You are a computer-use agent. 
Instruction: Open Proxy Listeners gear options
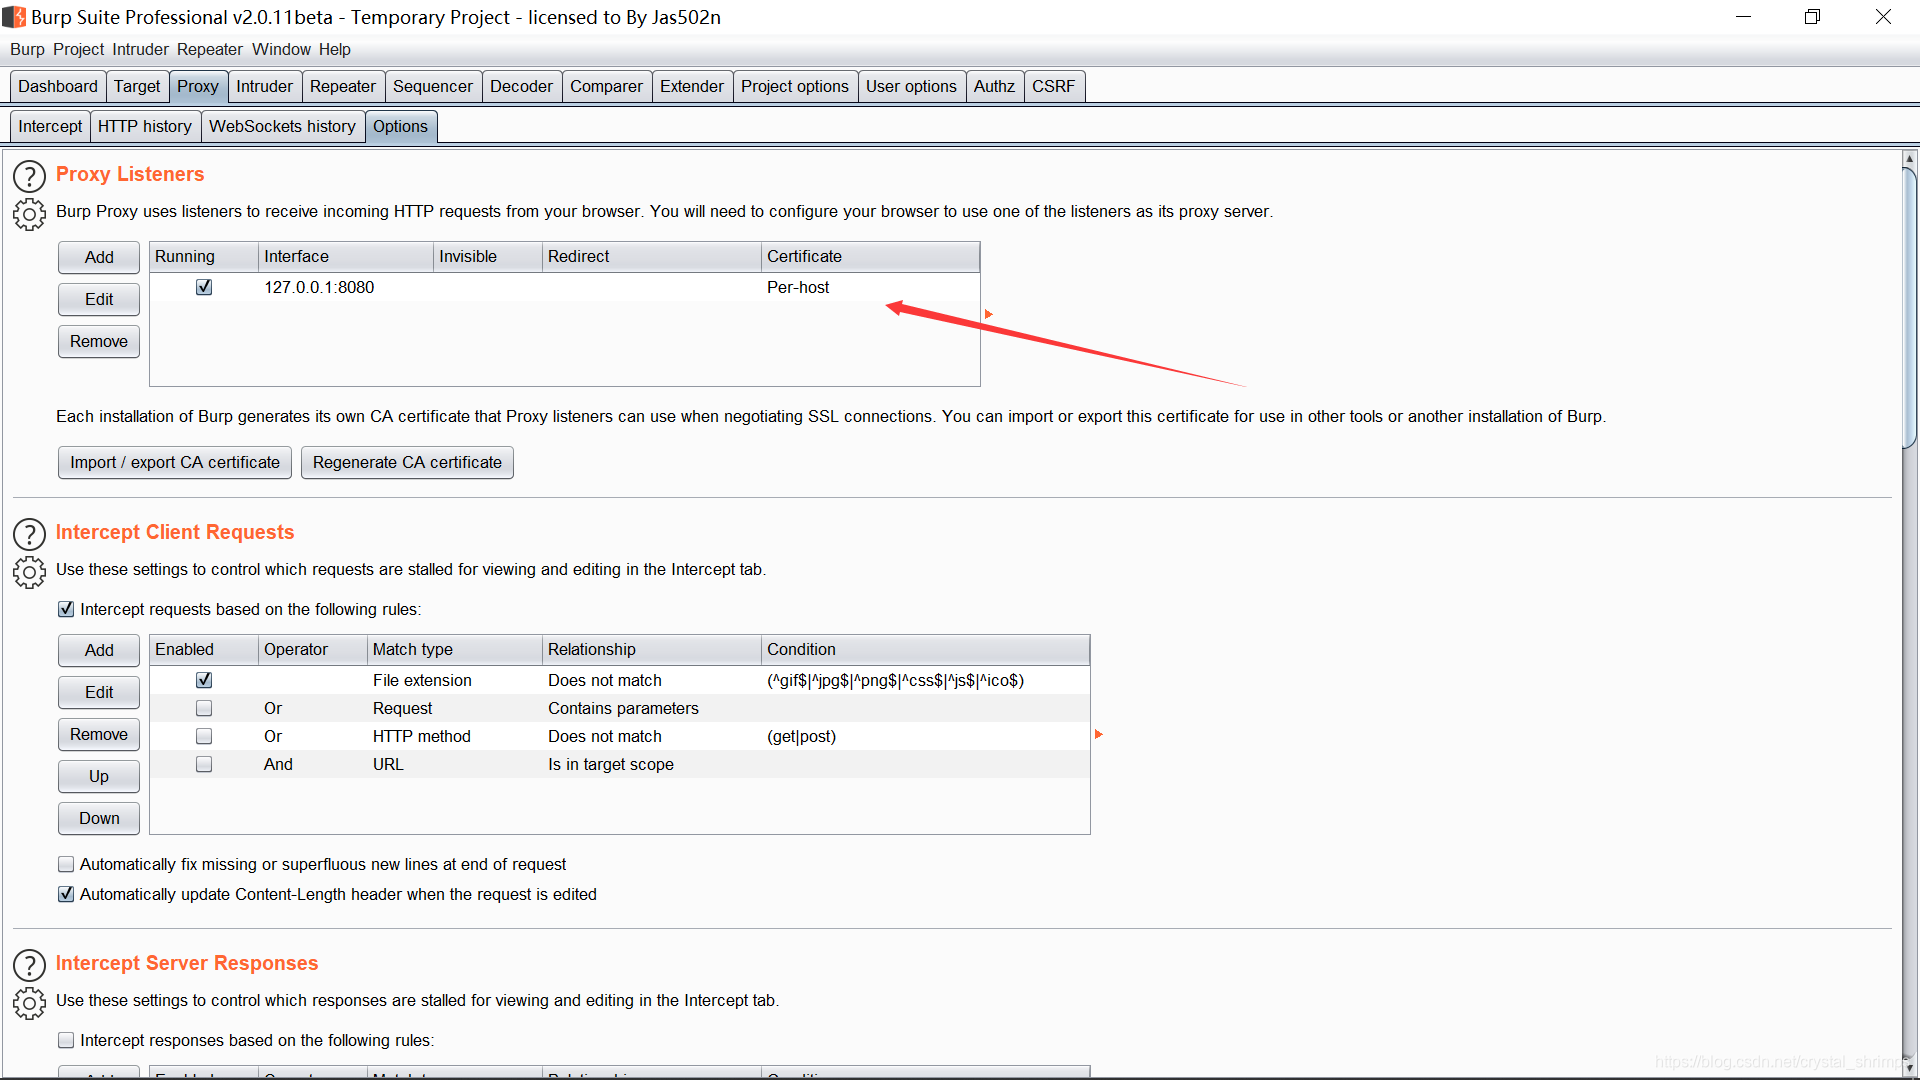(x=29, y=214)
